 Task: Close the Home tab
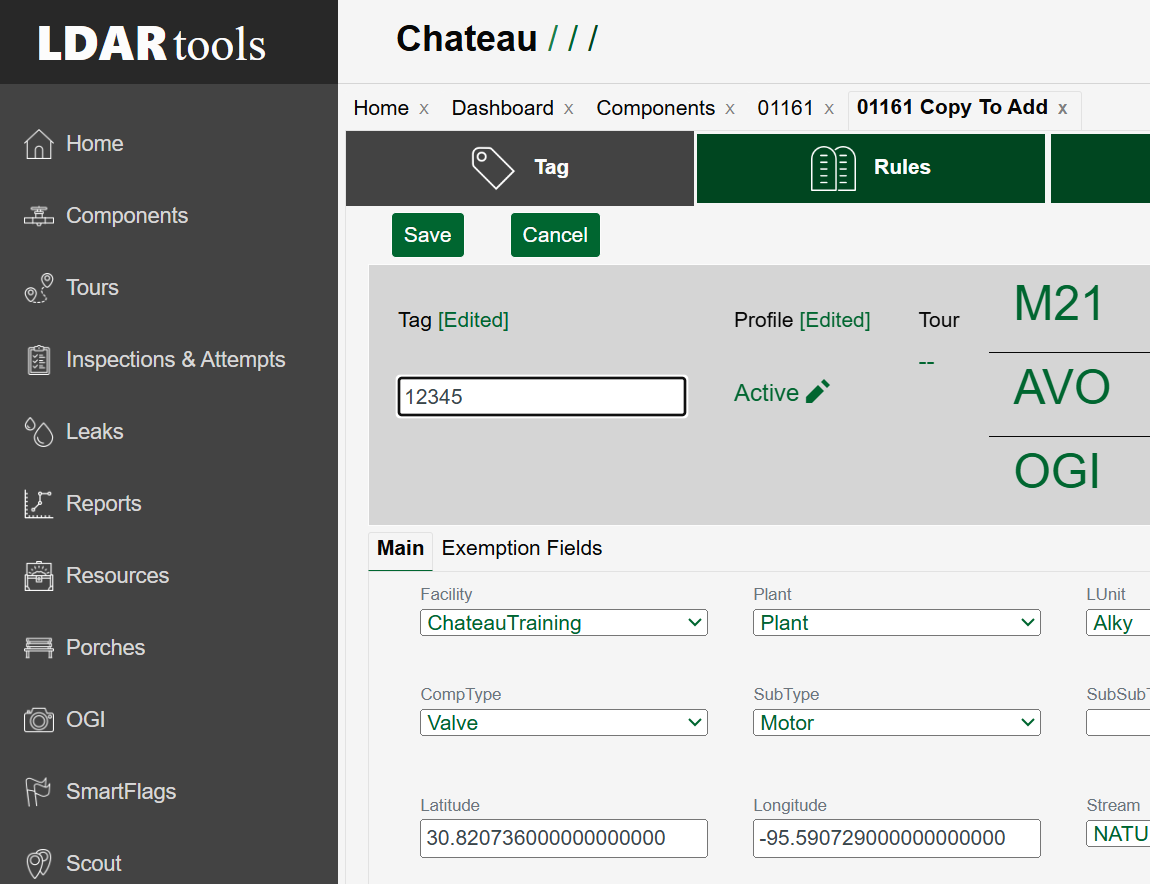click(x=424, y=109)
